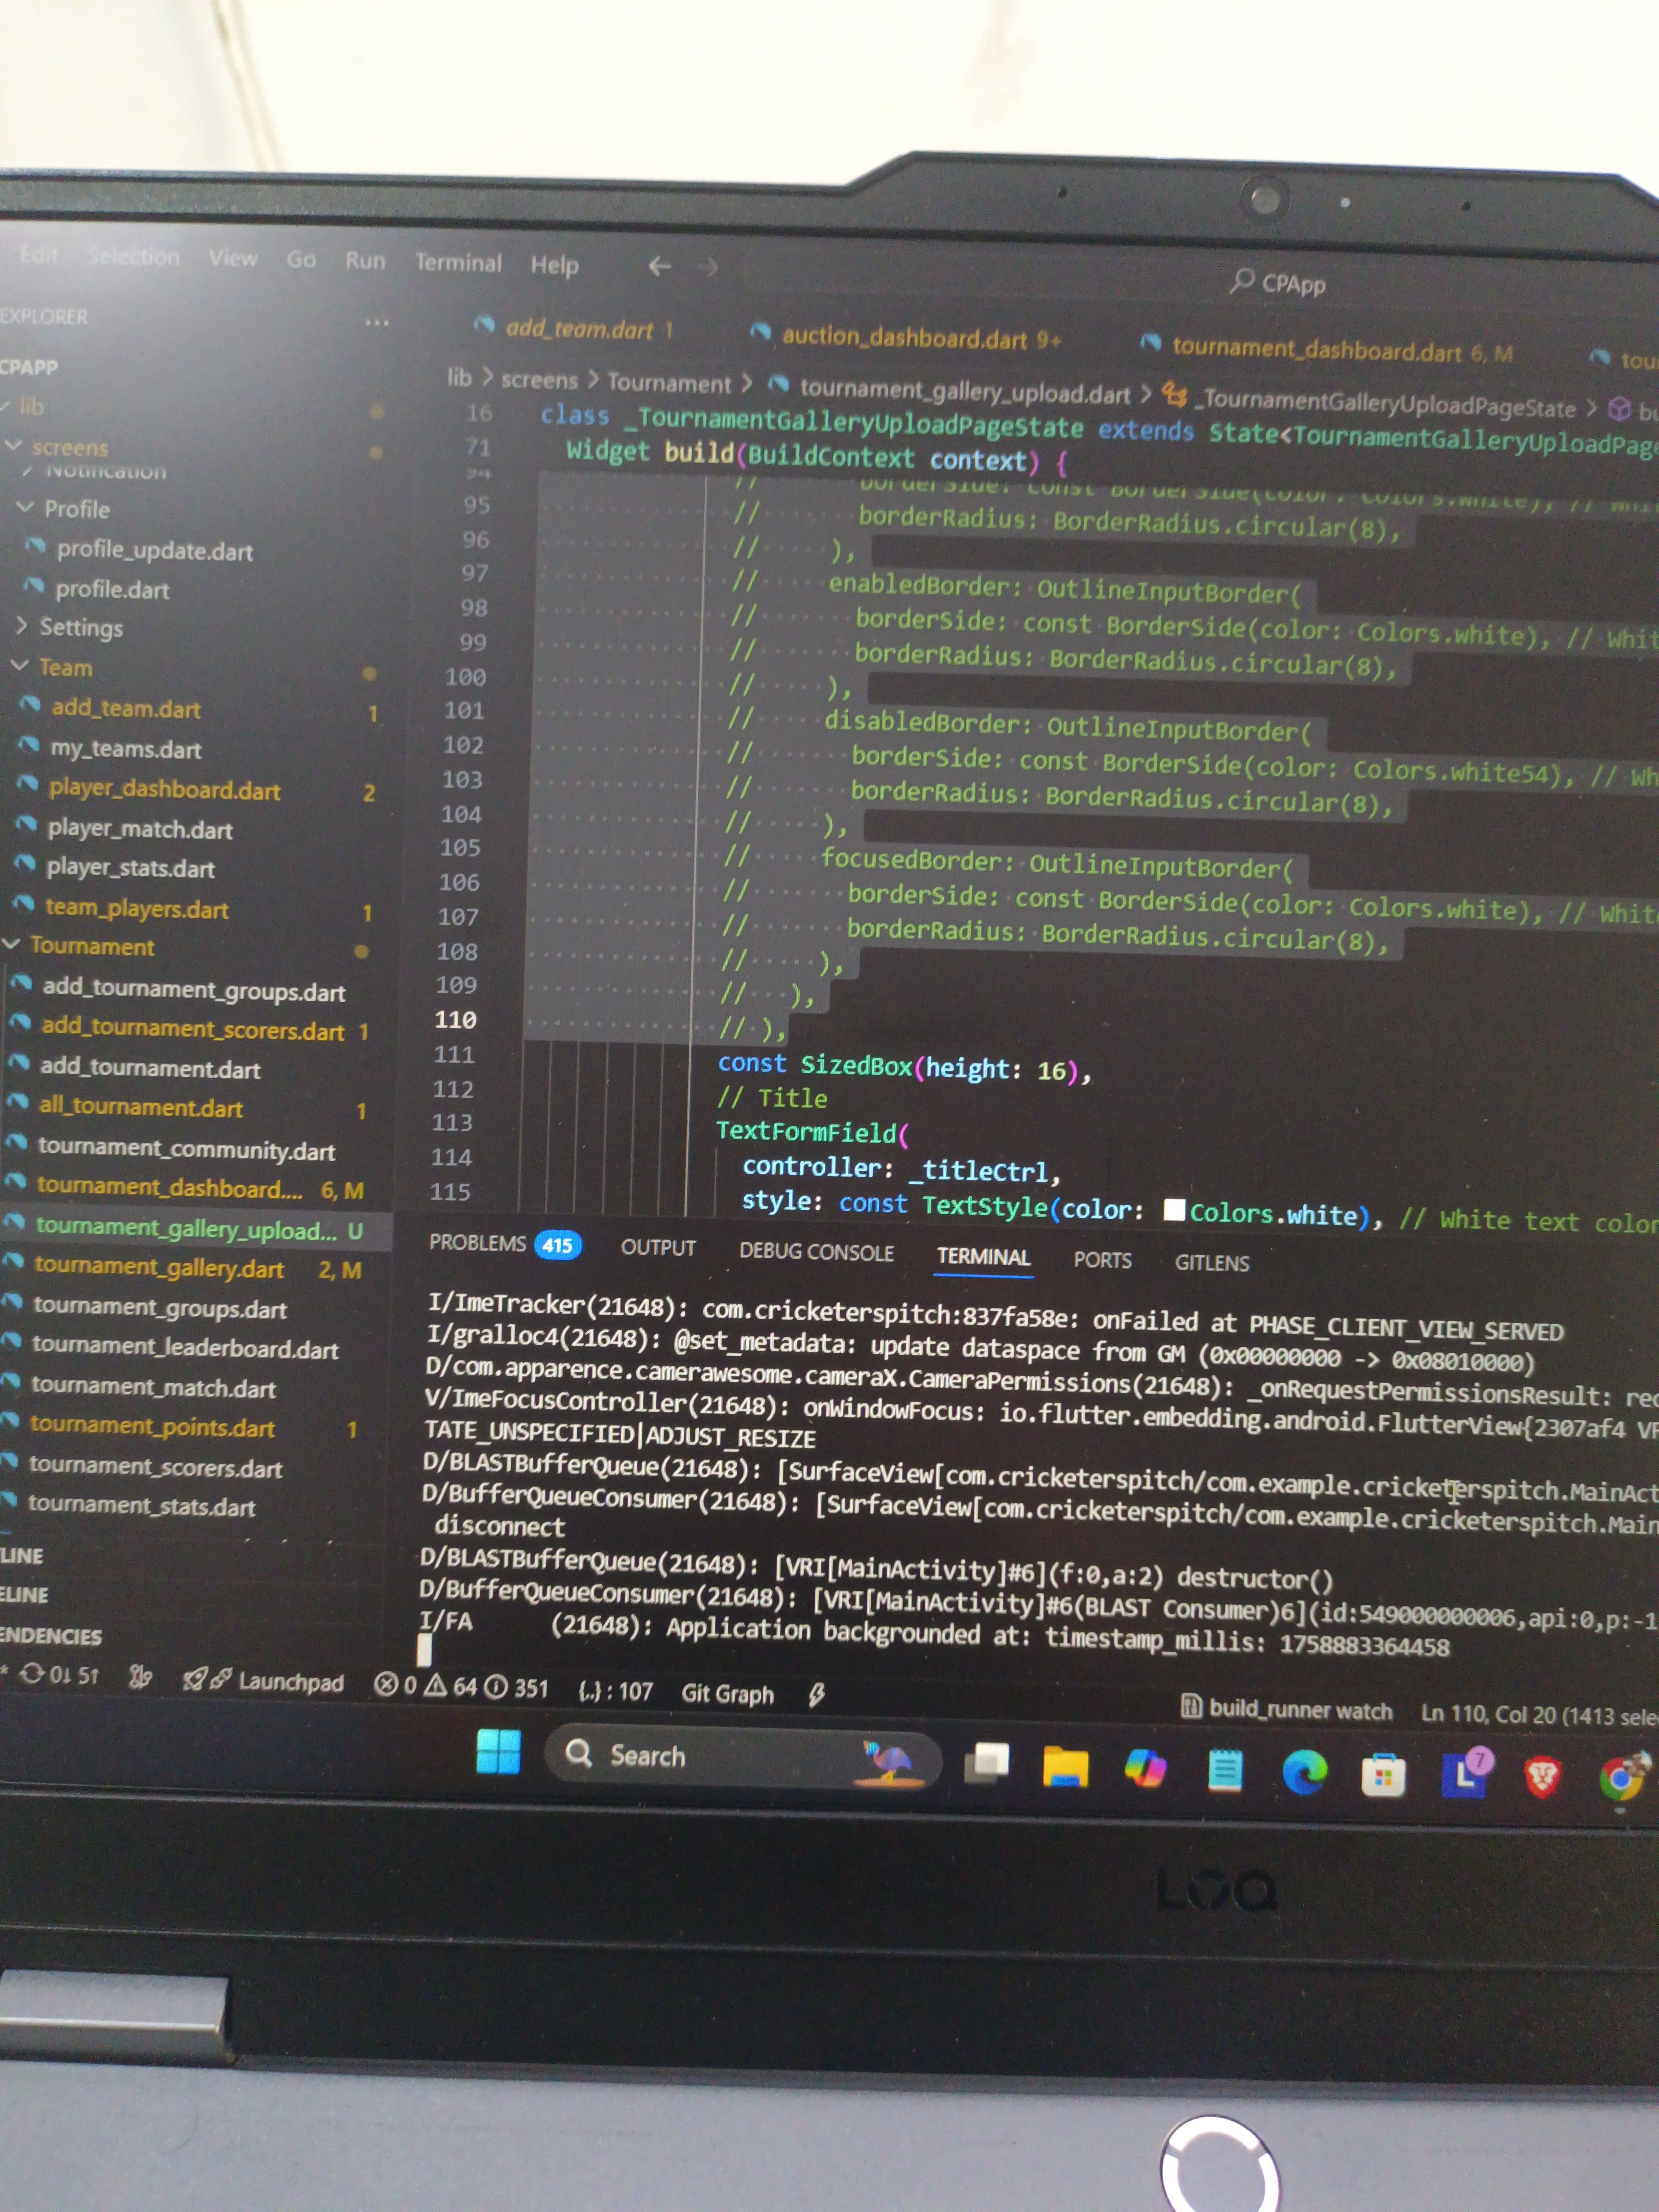1659x2212 pixels.
Task: Open tournament_leaderboard.dart from Explorer
Action: click(185, 1348)
